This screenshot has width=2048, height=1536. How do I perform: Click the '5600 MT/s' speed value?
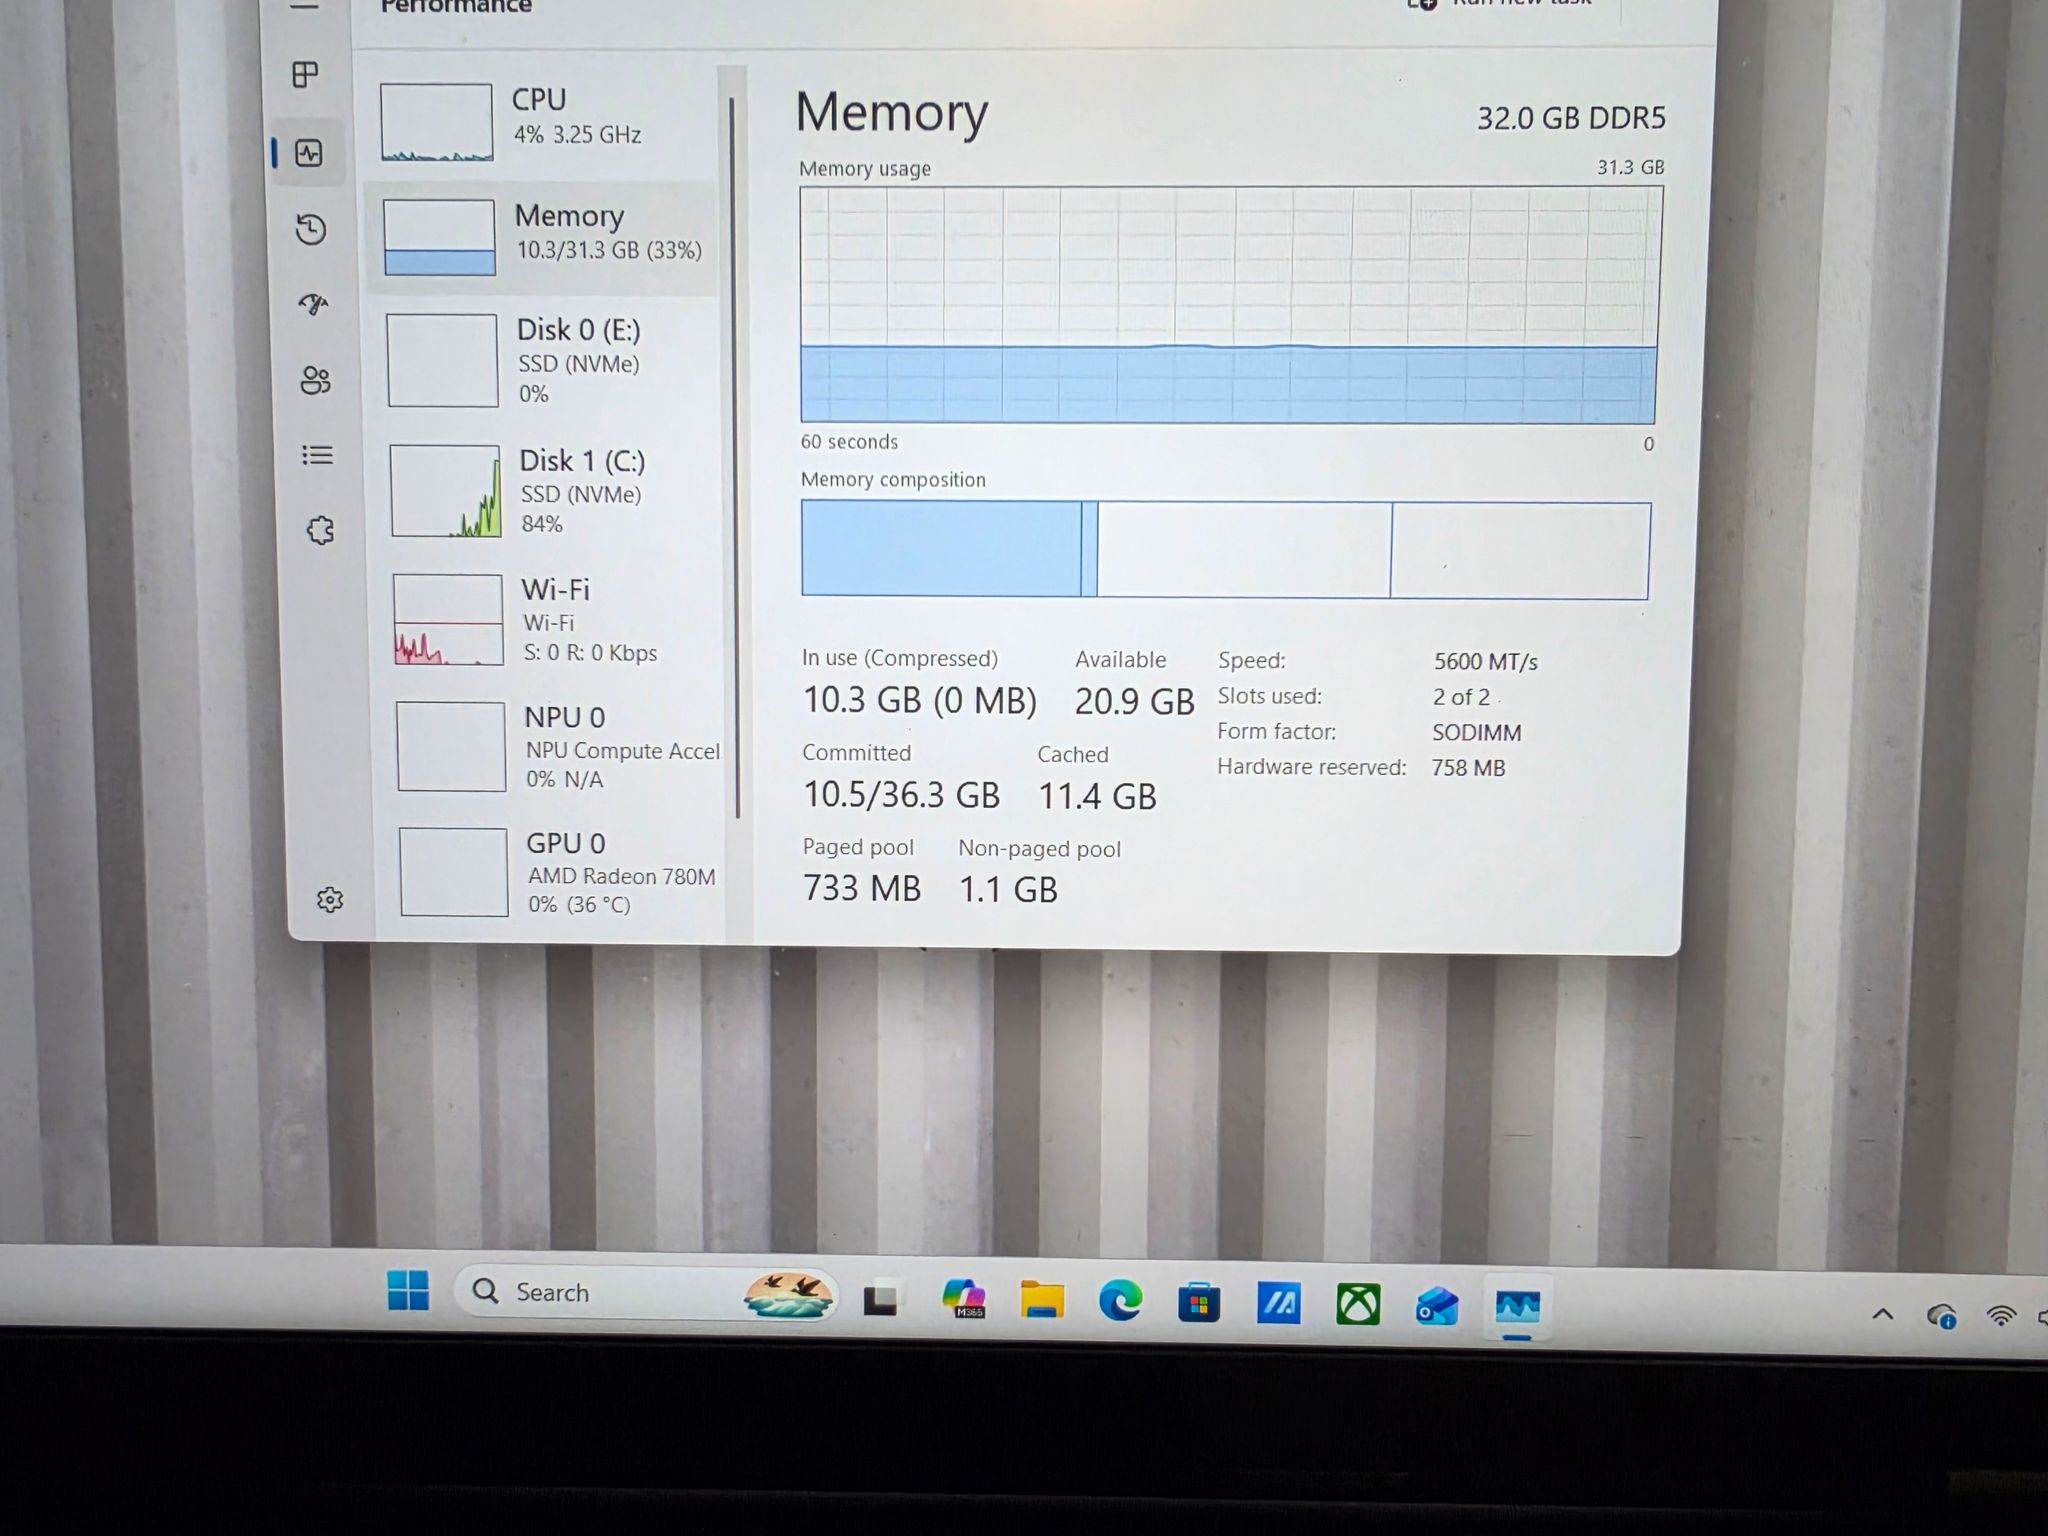tap(1485, 662)
